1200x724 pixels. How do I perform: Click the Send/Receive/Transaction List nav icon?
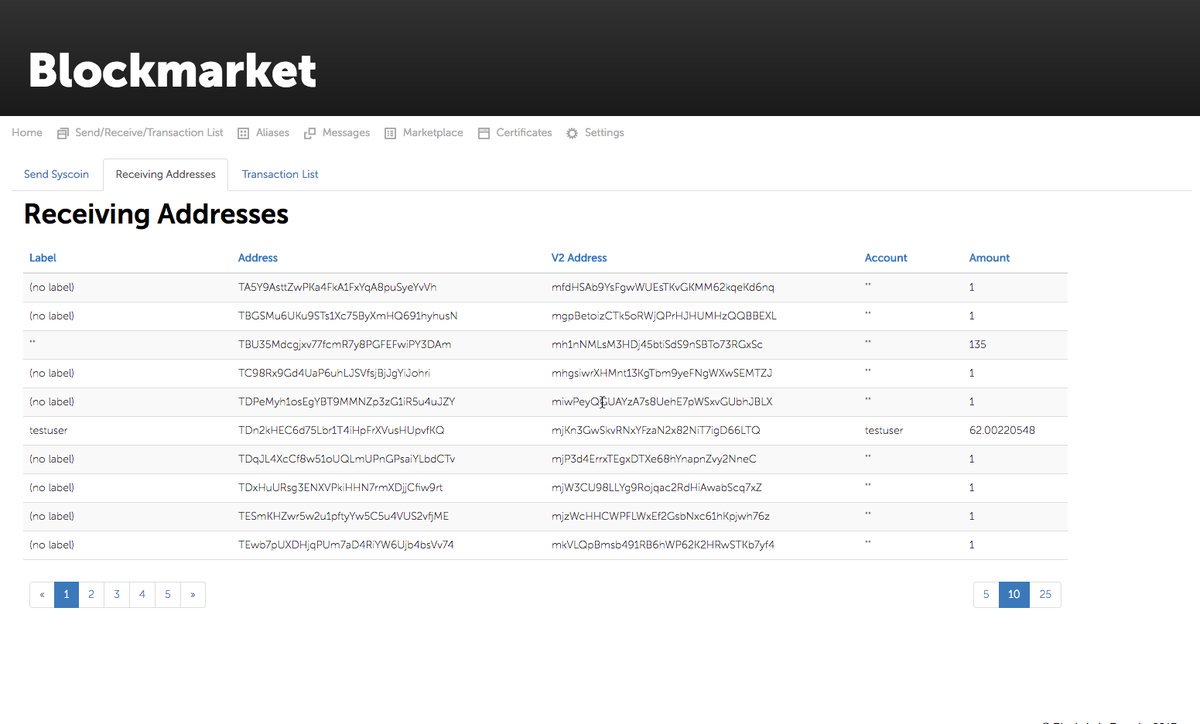pyautogui.click(x=63, y=133)
